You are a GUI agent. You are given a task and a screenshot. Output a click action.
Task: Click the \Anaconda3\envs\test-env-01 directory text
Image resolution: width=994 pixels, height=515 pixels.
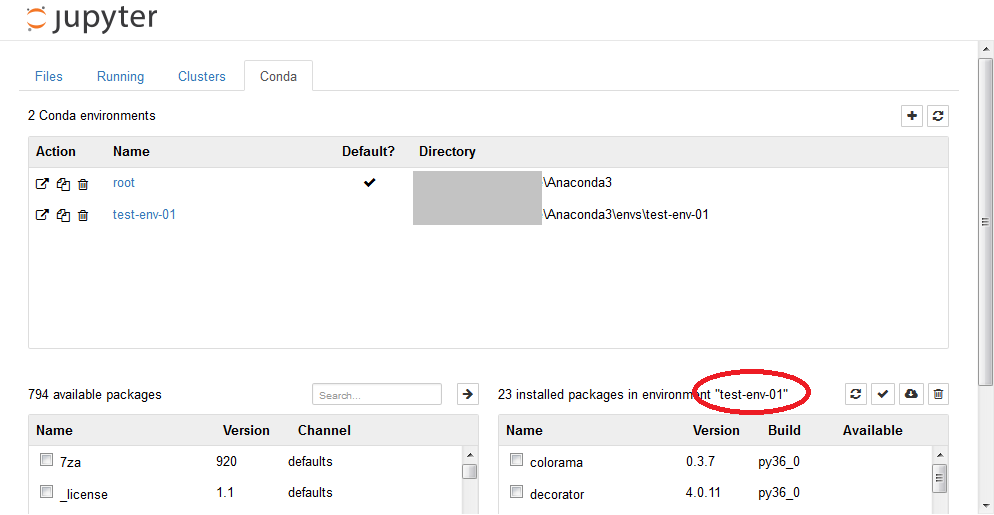click(626, 214)
